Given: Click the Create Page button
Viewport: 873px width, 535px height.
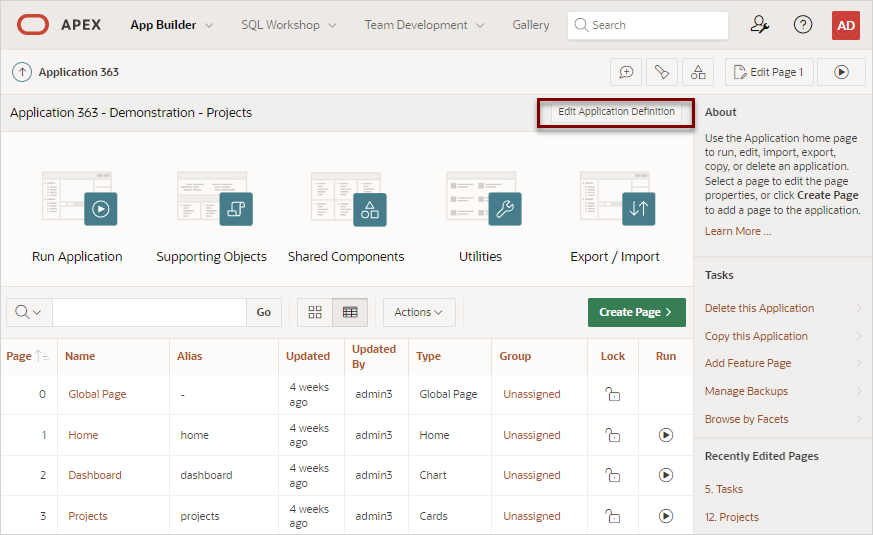Looking at the screenshot, I should [x=636, y=312].
